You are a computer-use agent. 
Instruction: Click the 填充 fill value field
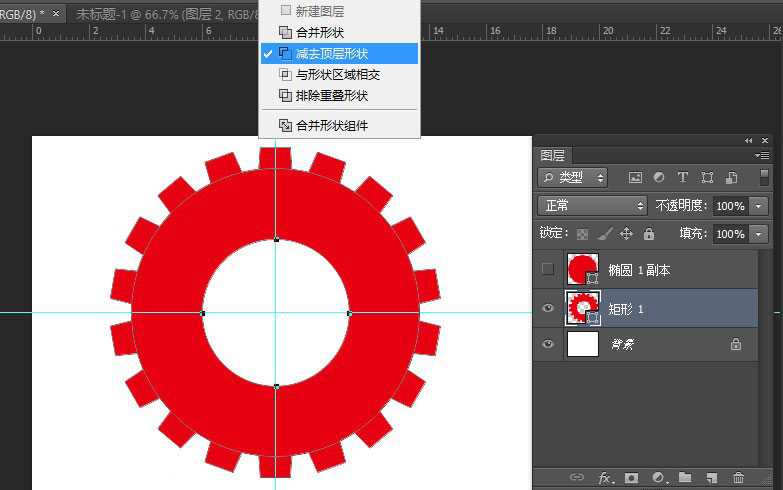click(x=729, y=234)
